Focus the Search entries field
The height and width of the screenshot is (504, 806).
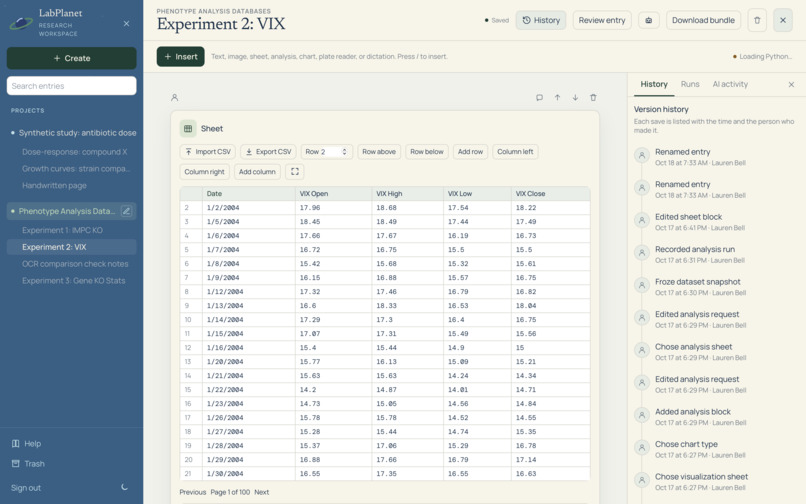tap(71, 86)
